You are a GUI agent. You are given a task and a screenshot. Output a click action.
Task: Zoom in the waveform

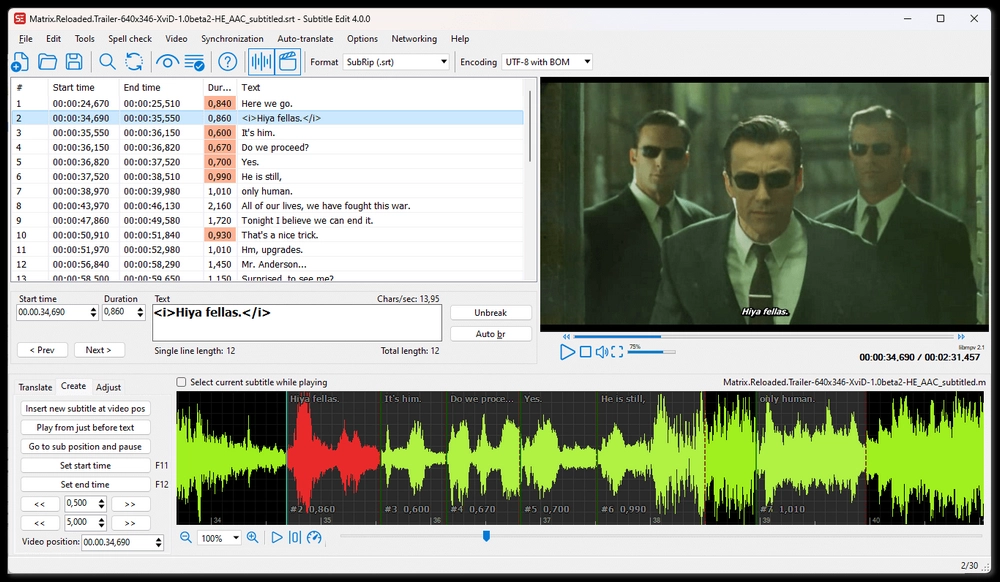click(x=253, y=537)
